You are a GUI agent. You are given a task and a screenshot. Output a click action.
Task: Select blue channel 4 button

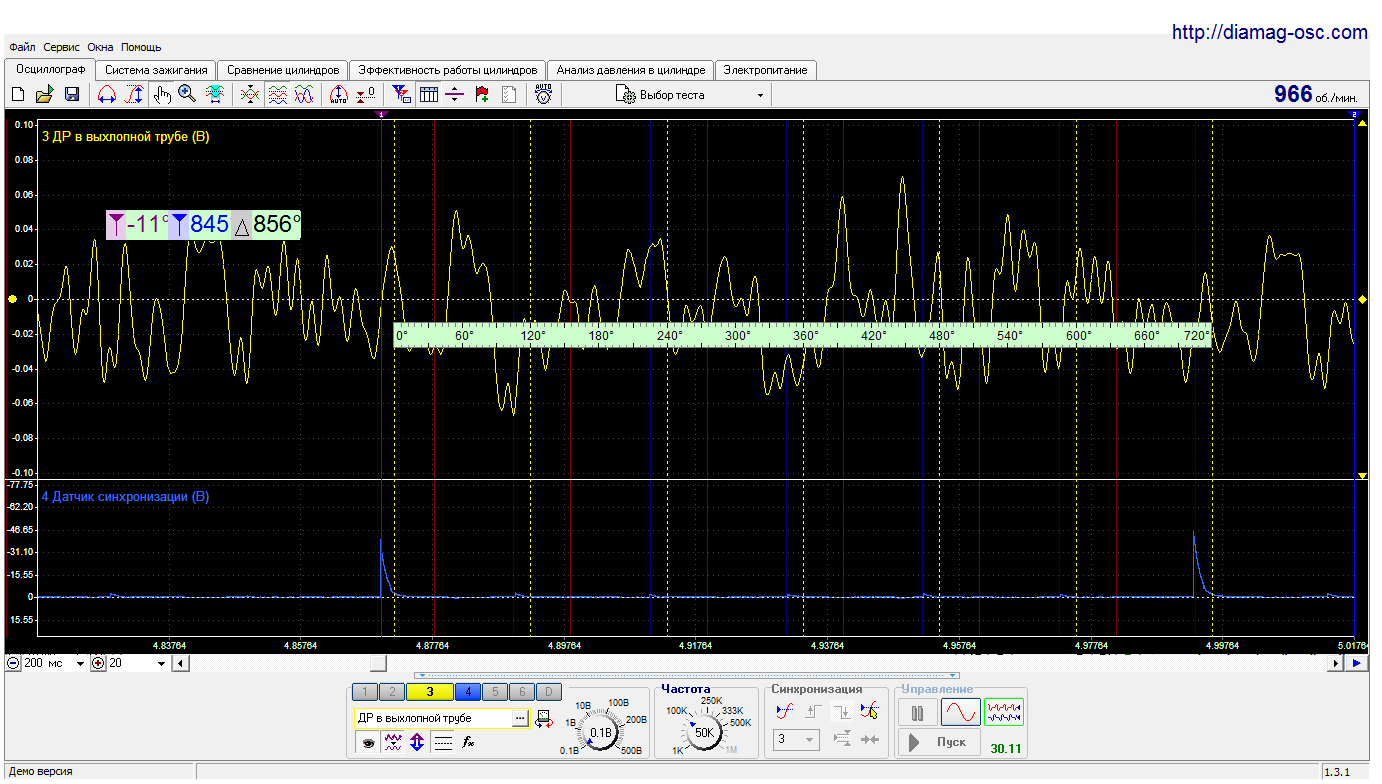pos(468,691)
